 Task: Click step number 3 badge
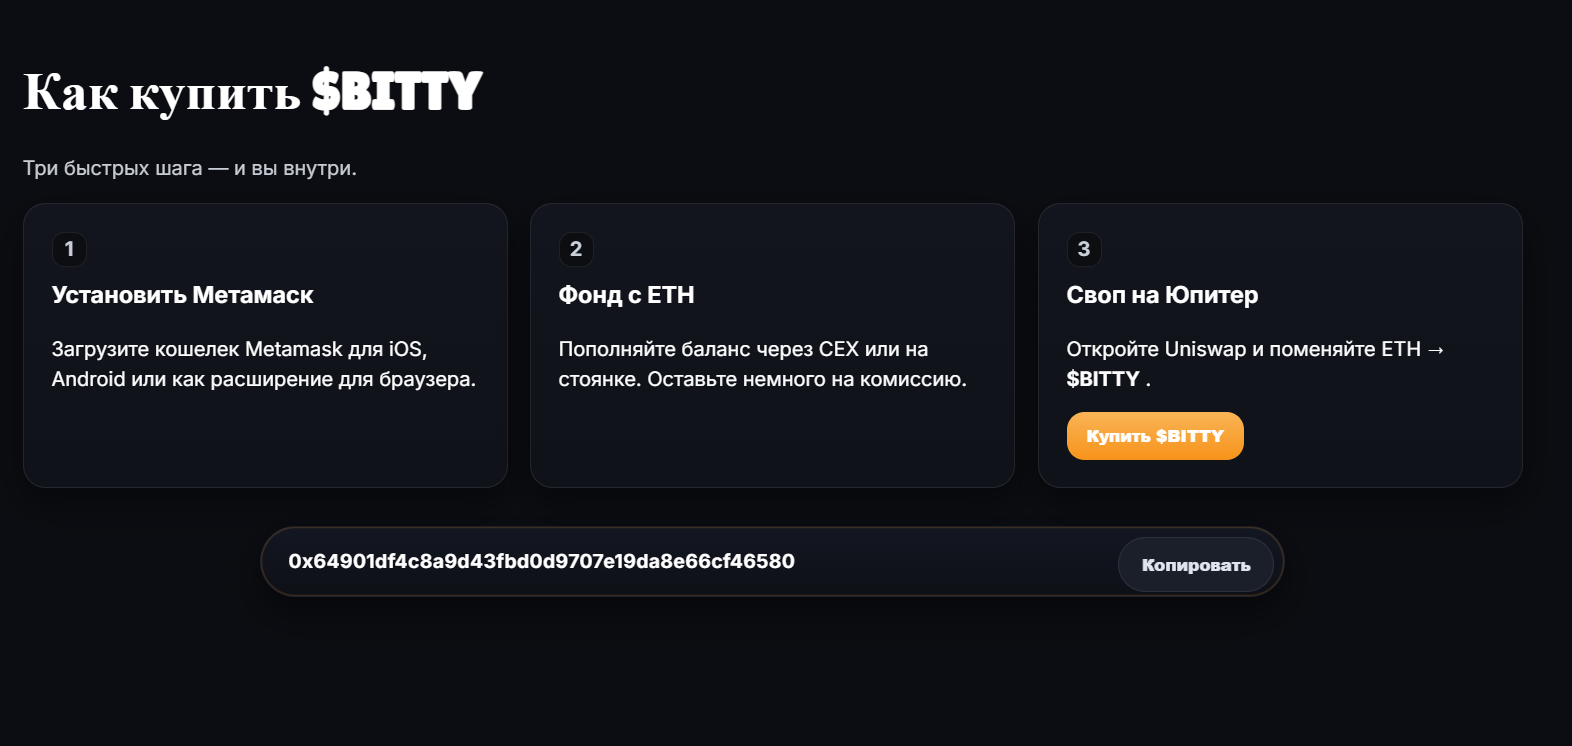[1084, 249]
